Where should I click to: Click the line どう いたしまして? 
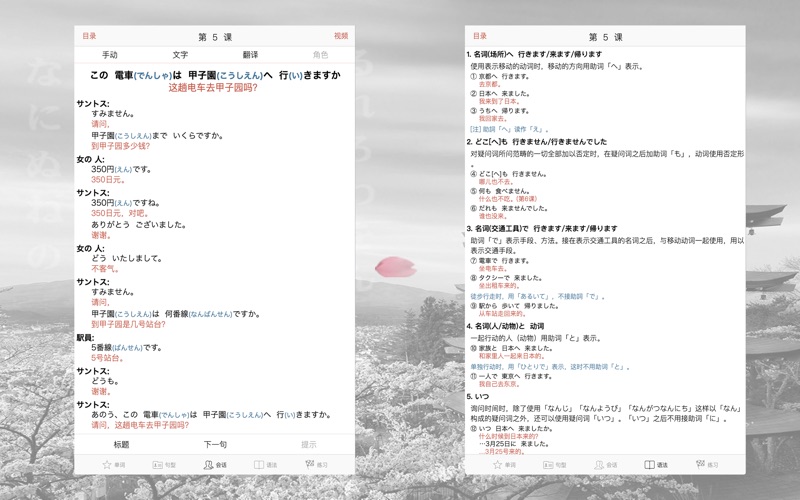point(127,259)
